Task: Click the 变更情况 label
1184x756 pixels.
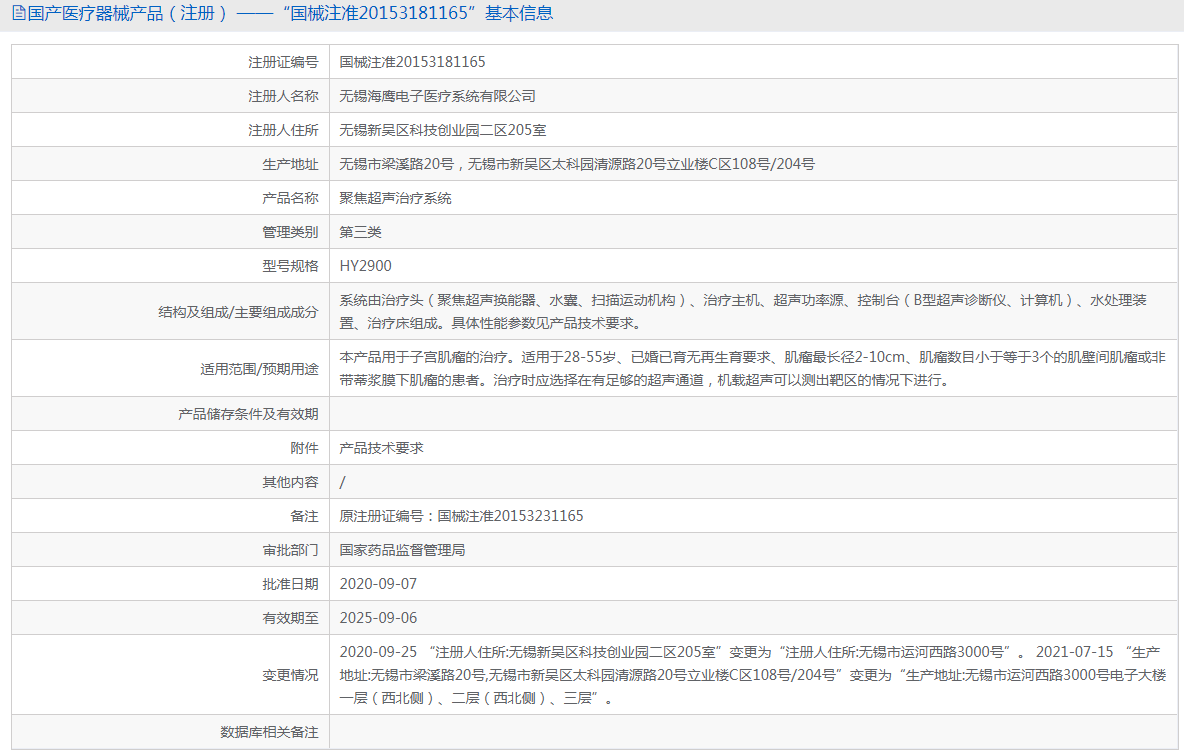Action: [290, 675]
